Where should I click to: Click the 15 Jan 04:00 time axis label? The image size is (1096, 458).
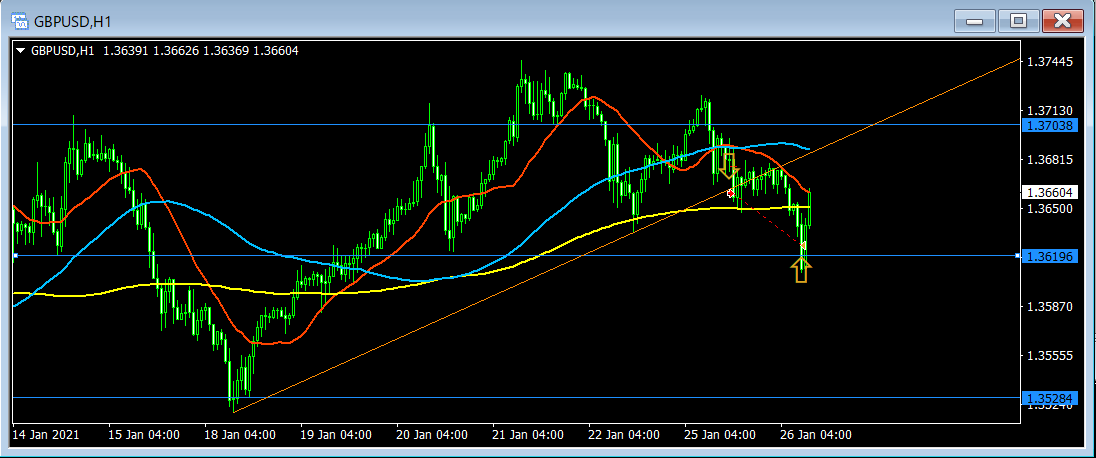(145, 435)
